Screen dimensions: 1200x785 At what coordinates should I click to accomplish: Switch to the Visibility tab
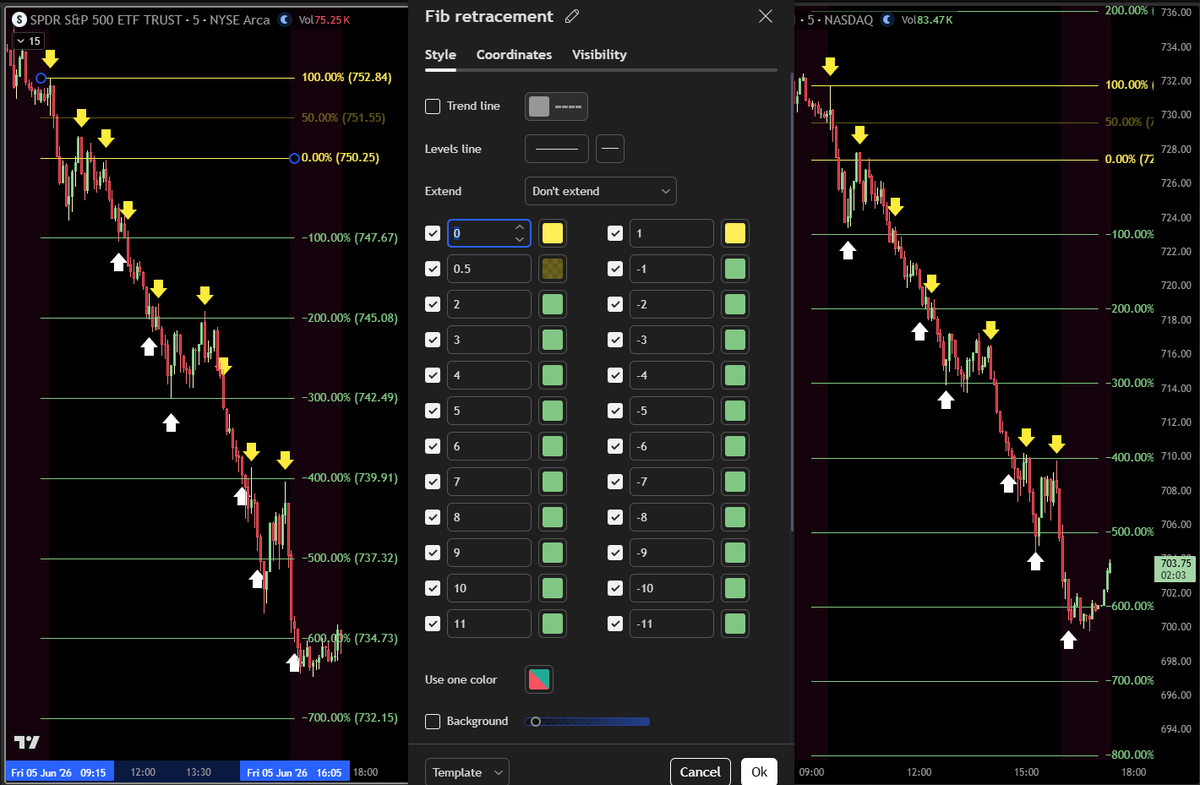599,55
